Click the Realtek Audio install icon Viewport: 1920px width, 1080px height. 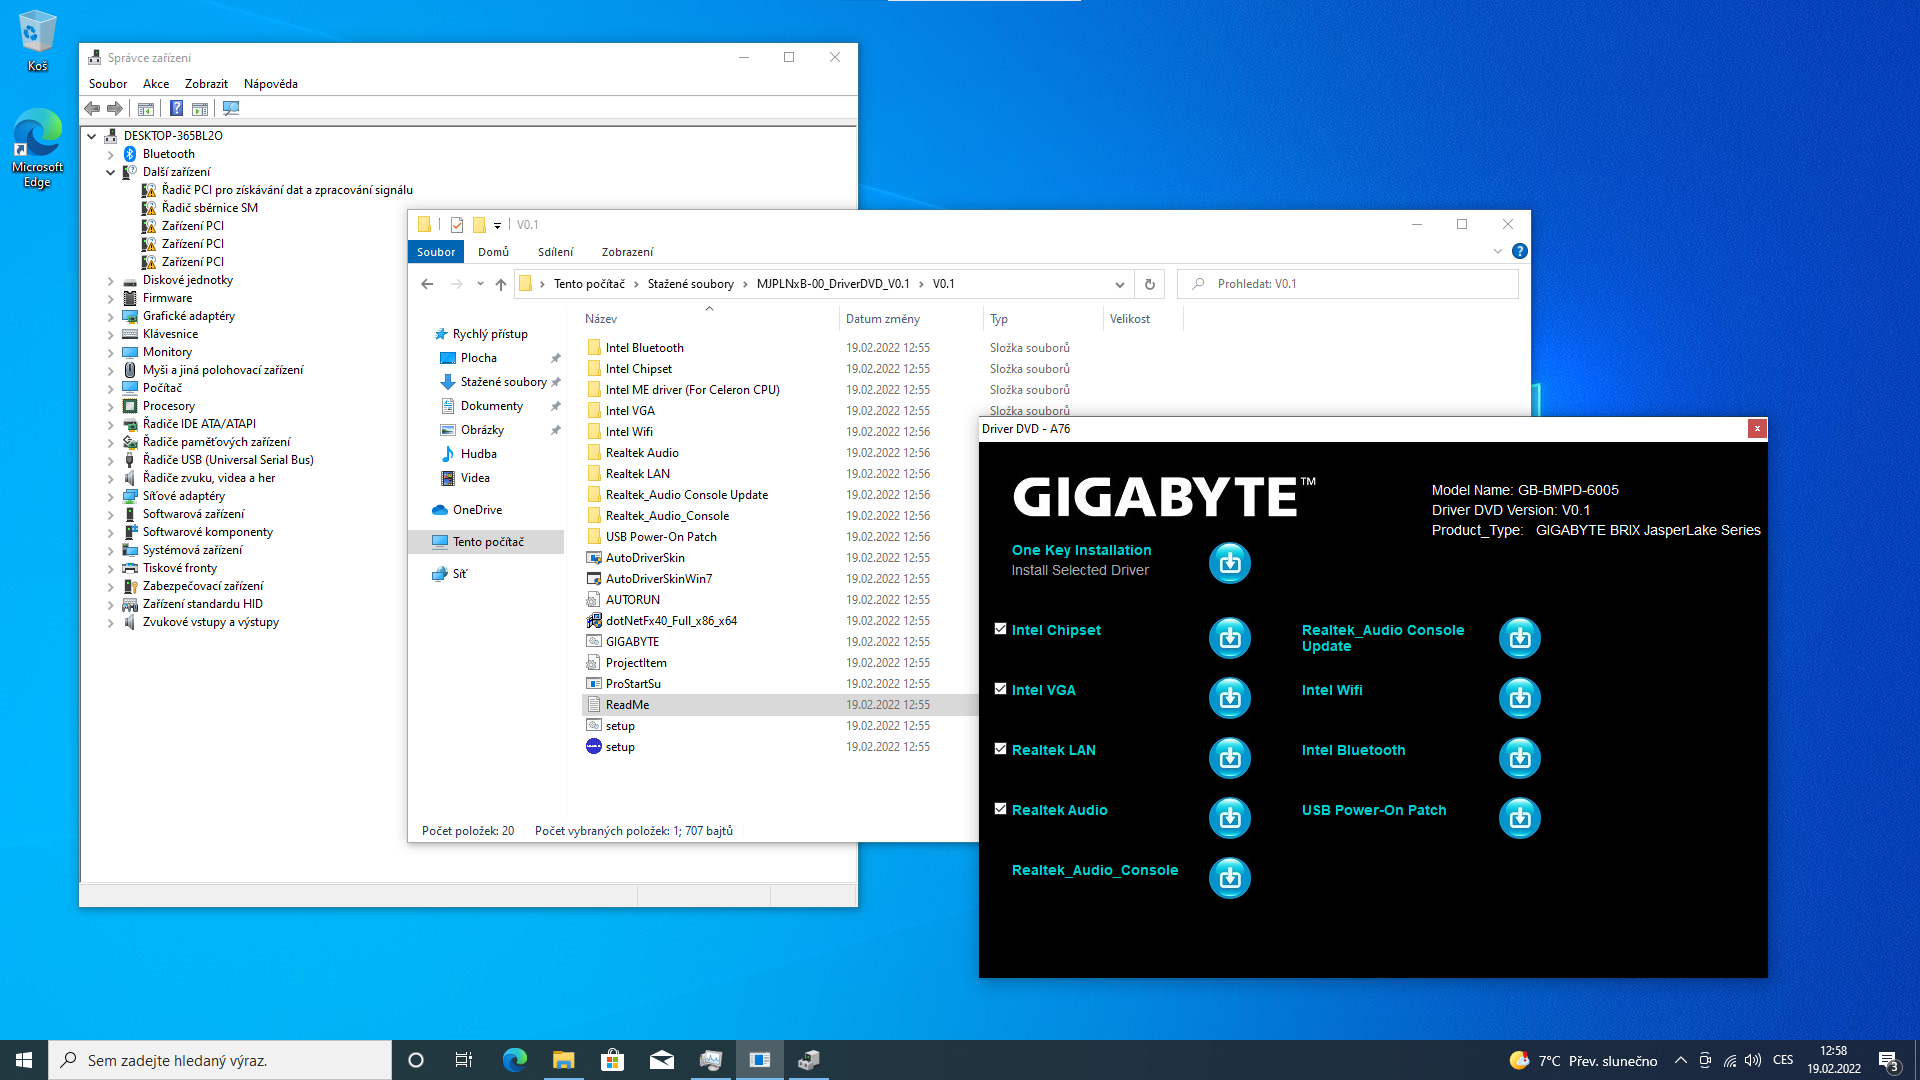[1230, 818]
